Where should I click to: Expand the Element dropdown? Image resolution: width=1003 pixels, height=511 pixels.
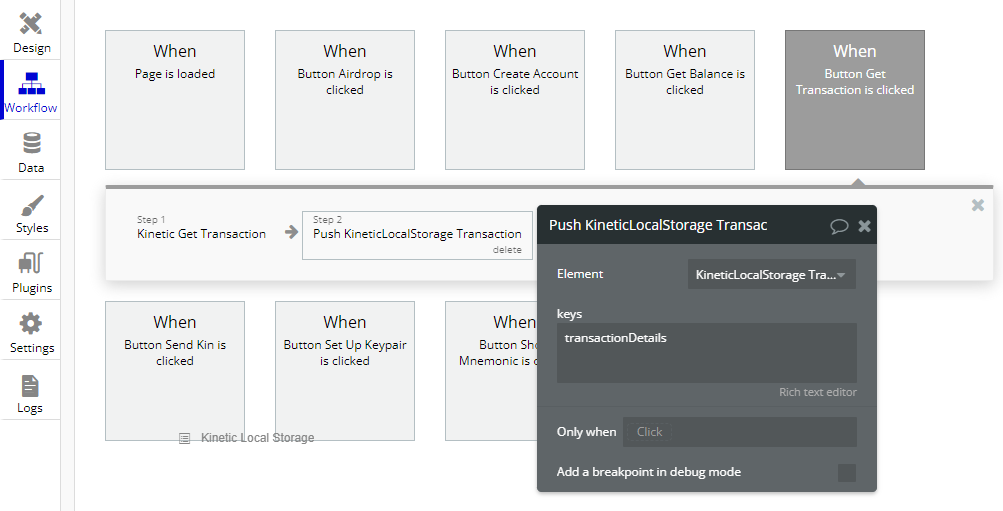[771, 274]
